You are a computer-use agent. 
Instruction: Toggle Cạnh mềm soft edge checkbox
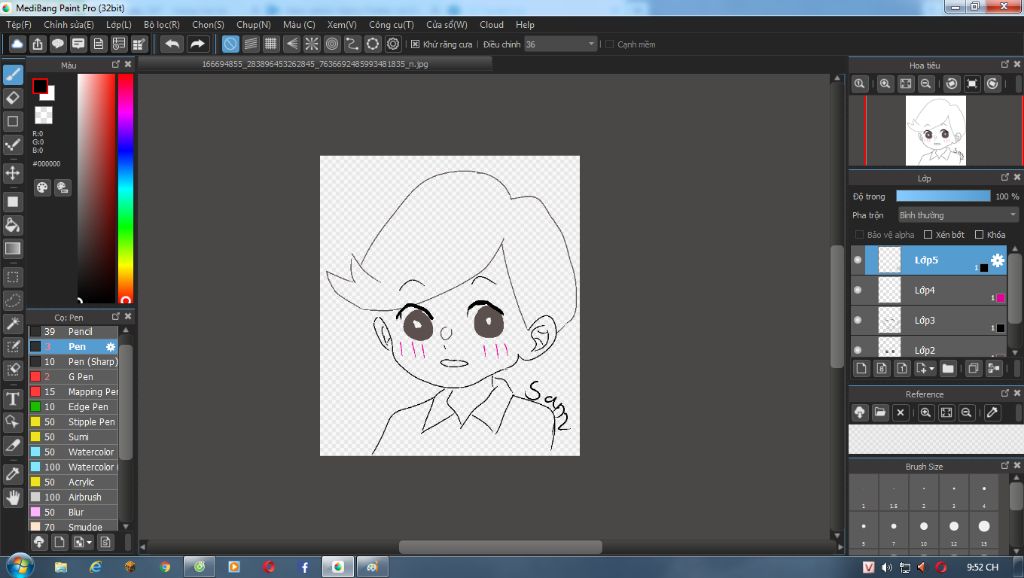point(609,44)
